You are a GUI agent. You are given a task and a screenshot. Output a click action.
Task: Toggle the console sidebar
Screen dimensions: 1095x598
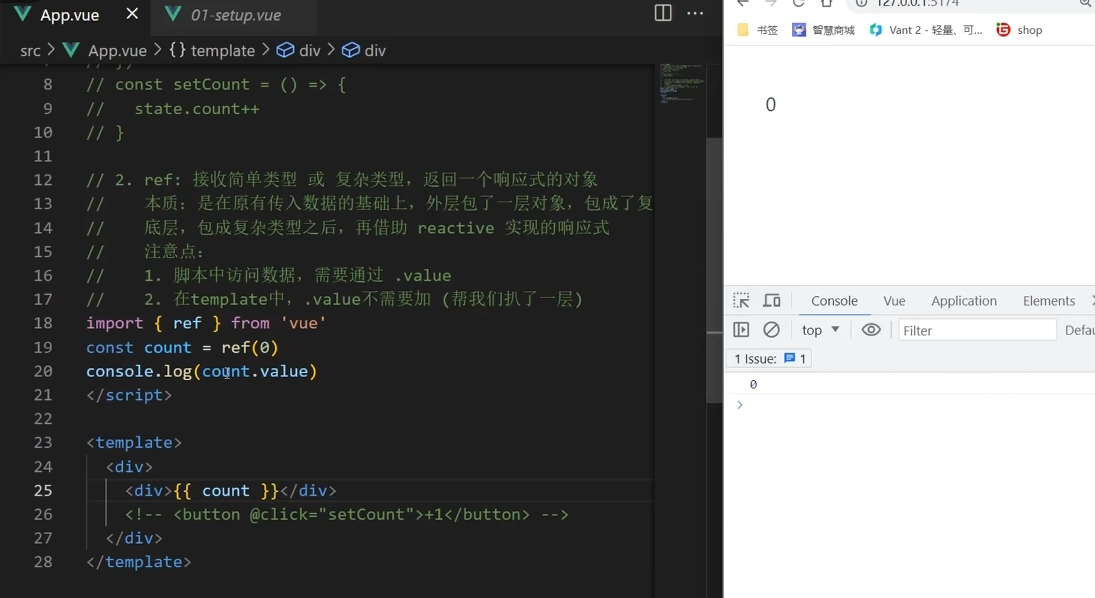[x=741, y=330]
